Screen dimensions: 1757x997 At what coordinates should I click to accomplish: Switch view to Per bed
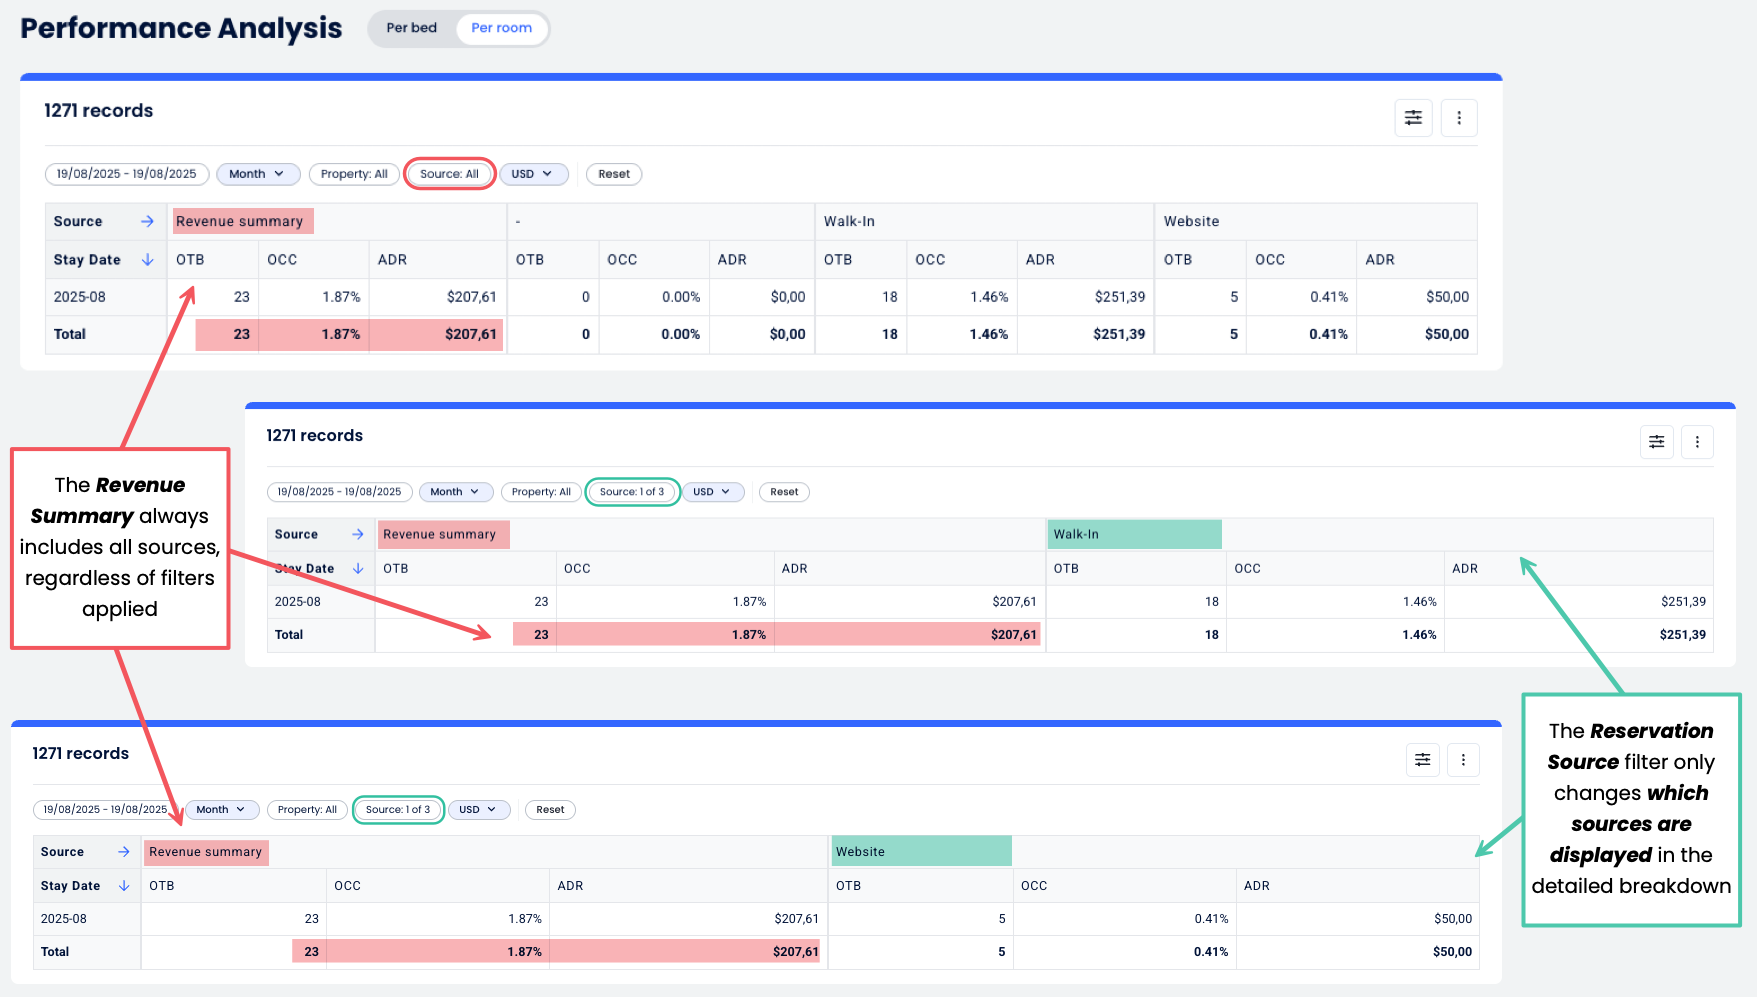click(x=412, y=28)
